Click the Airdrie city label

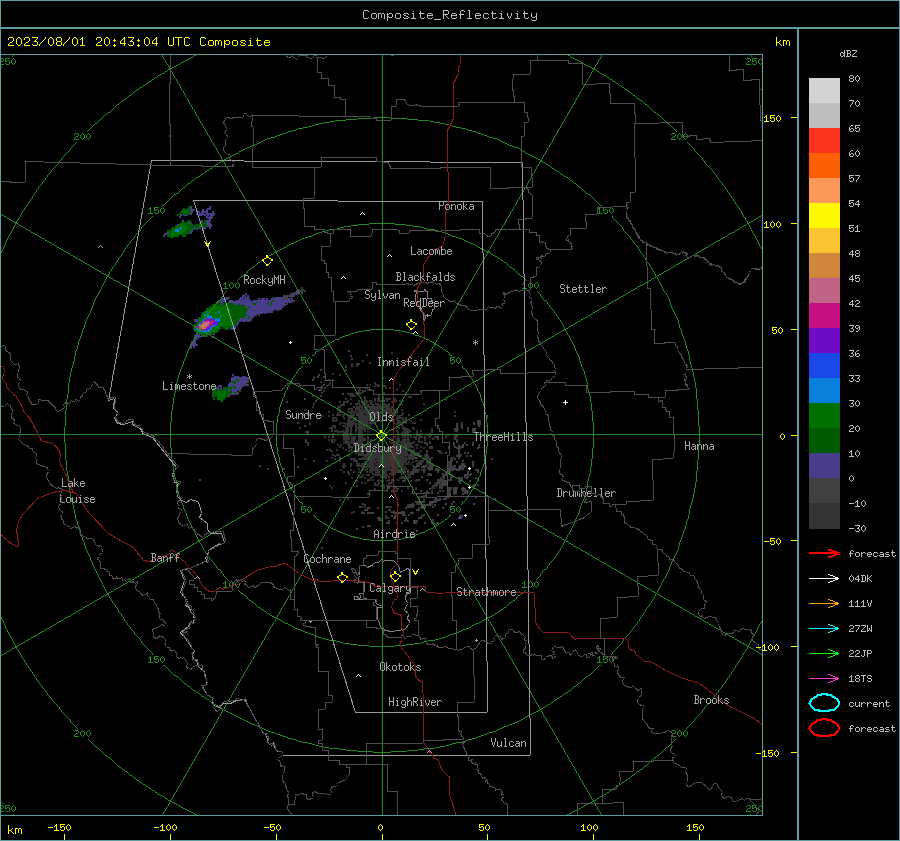(394, 534)
